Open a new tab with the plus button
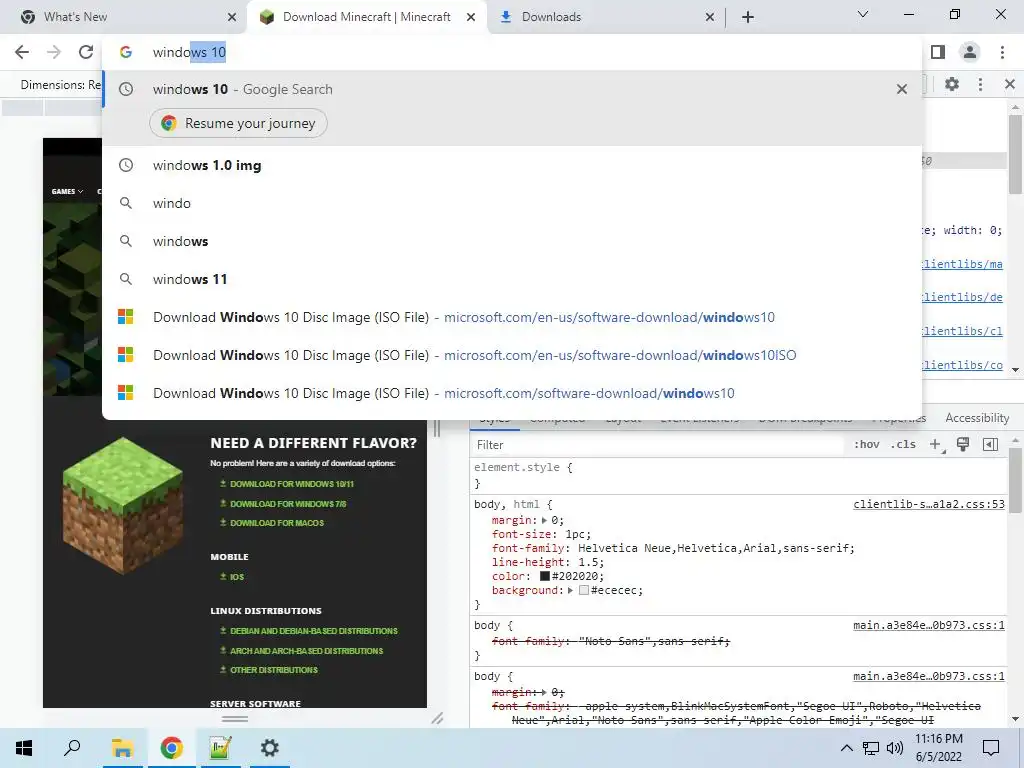1024x768 pixels. 748,17
